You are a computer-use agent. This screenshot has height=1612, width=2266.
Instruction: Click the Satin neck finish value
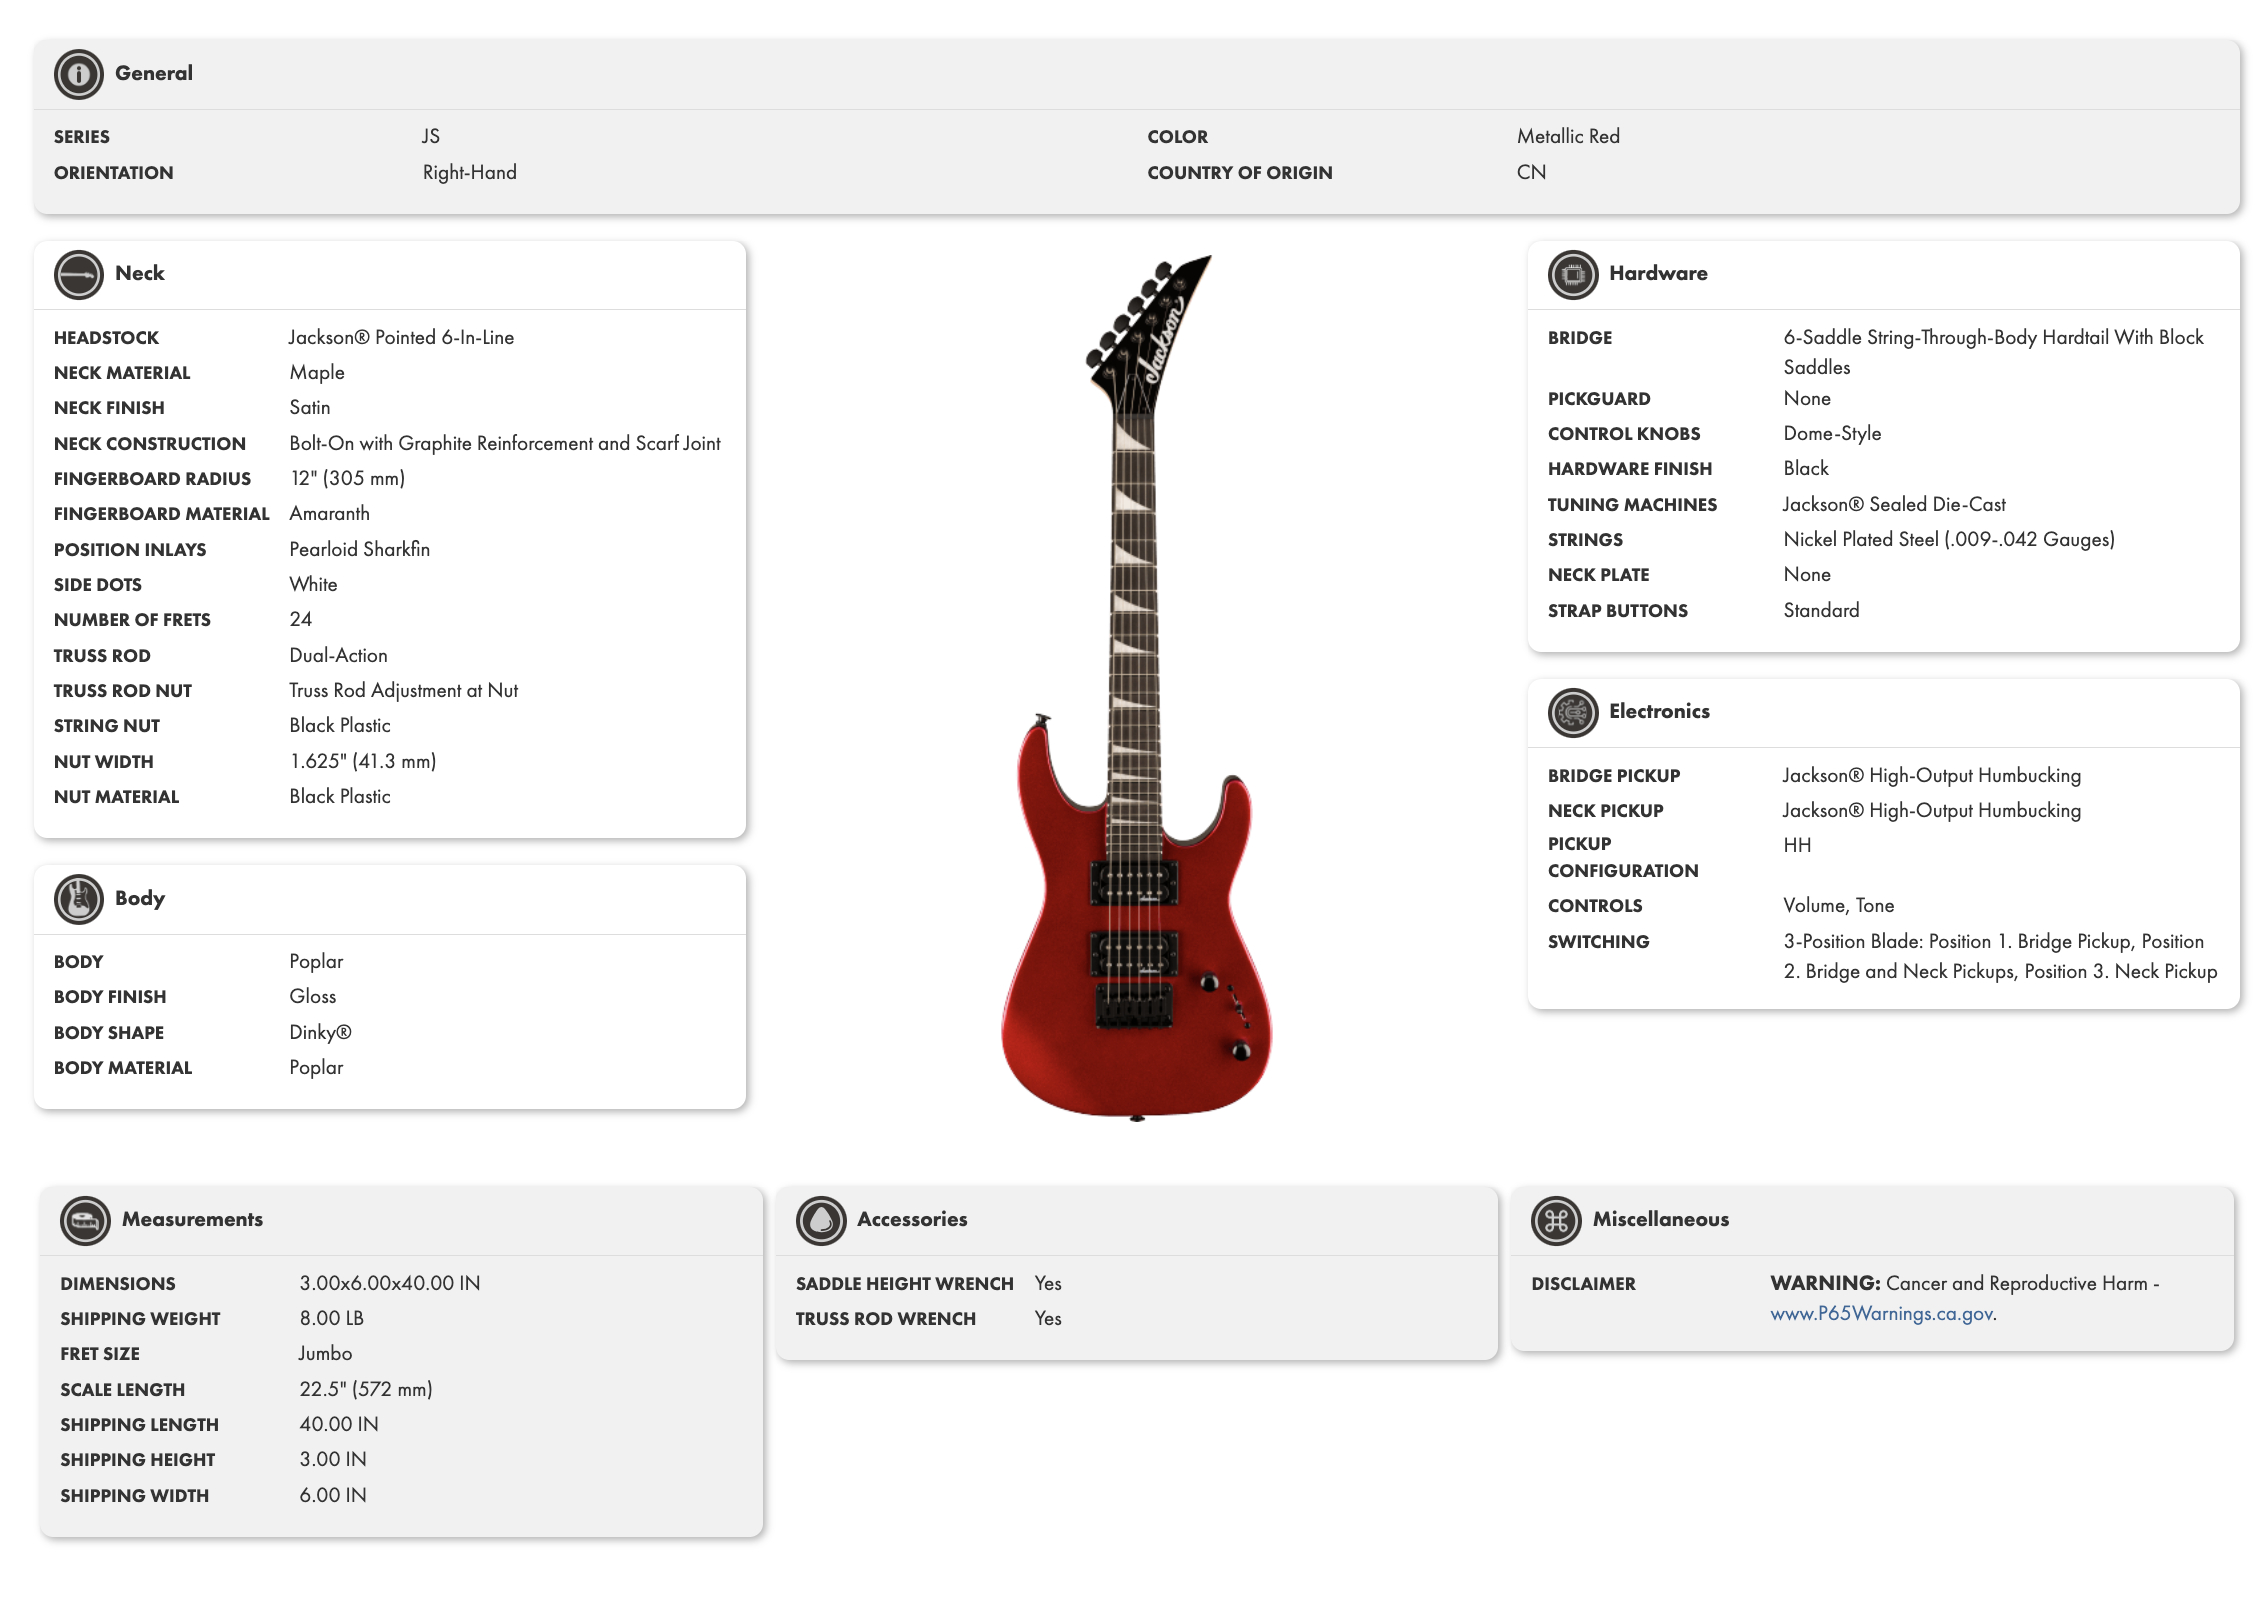click(x=310, y=407)
